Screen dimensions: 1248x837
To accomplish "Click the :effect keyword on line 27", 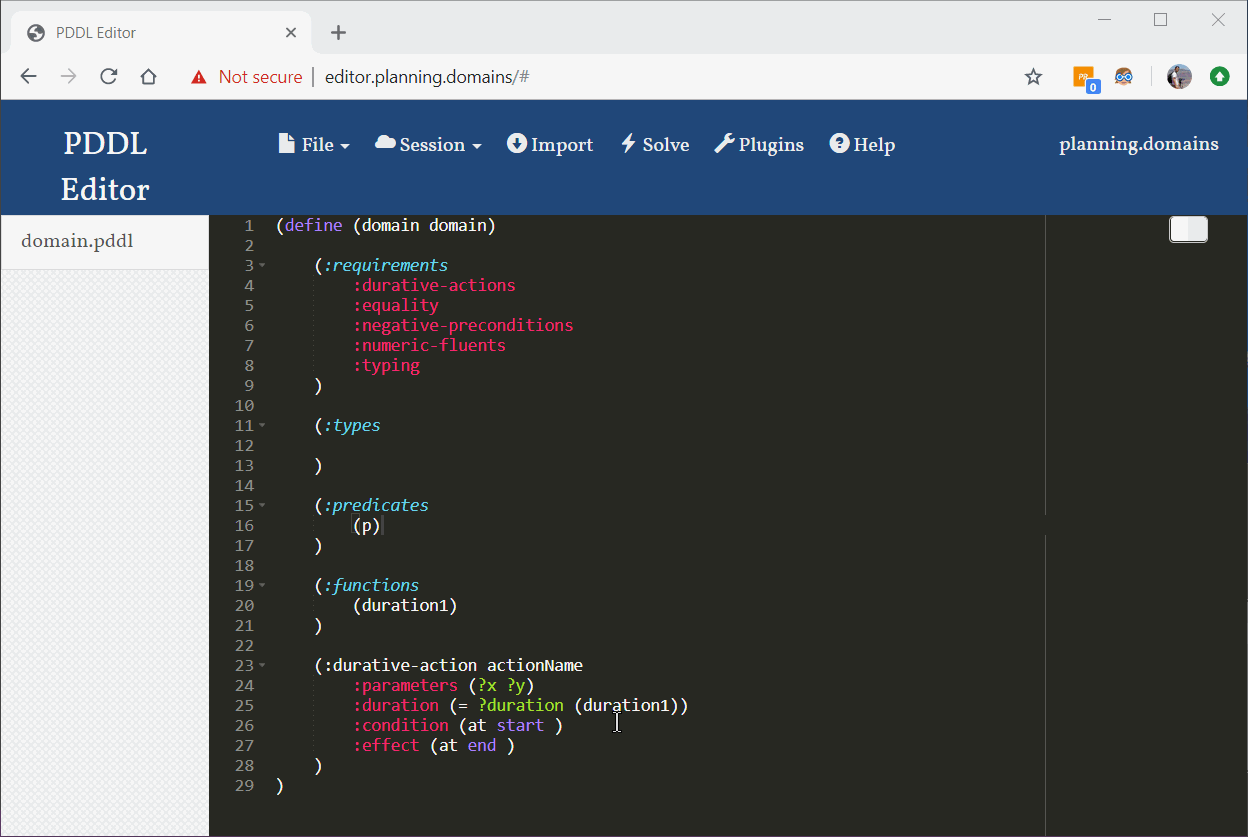I will (x=386, y=745).
